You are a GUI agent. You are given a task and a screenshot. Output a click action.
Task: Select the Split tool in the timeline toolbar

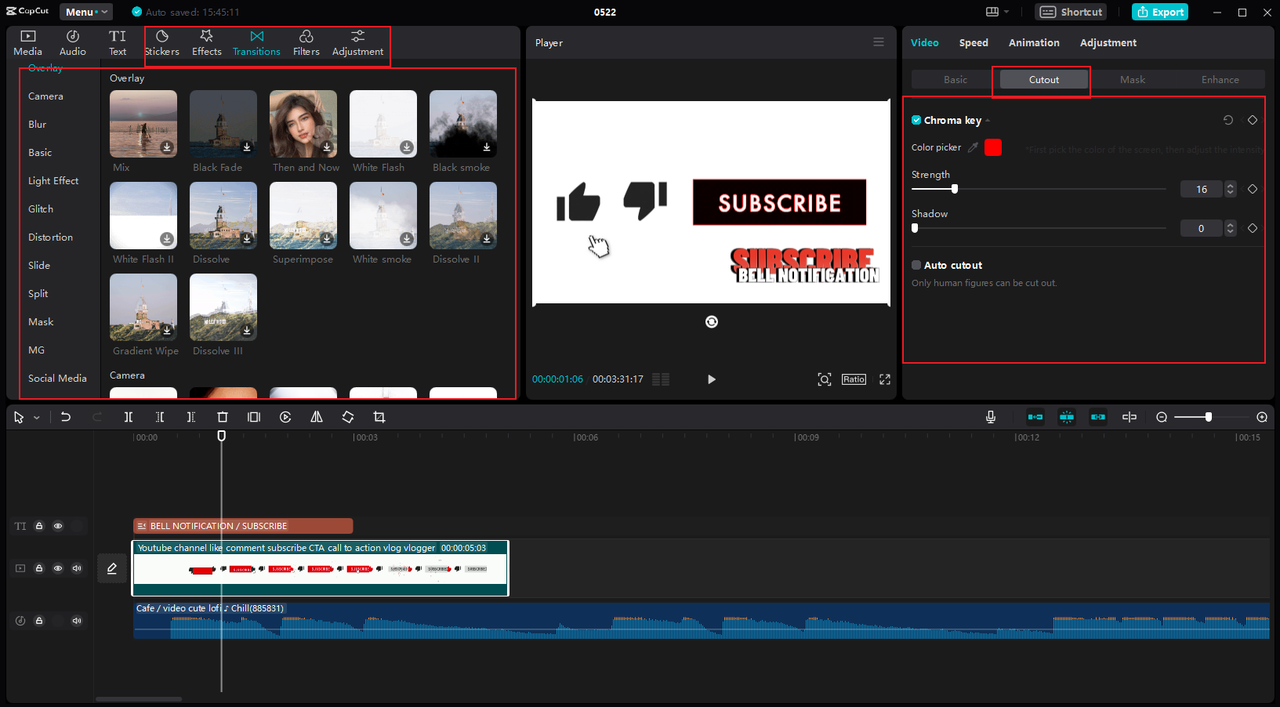[x=128, y=417]
